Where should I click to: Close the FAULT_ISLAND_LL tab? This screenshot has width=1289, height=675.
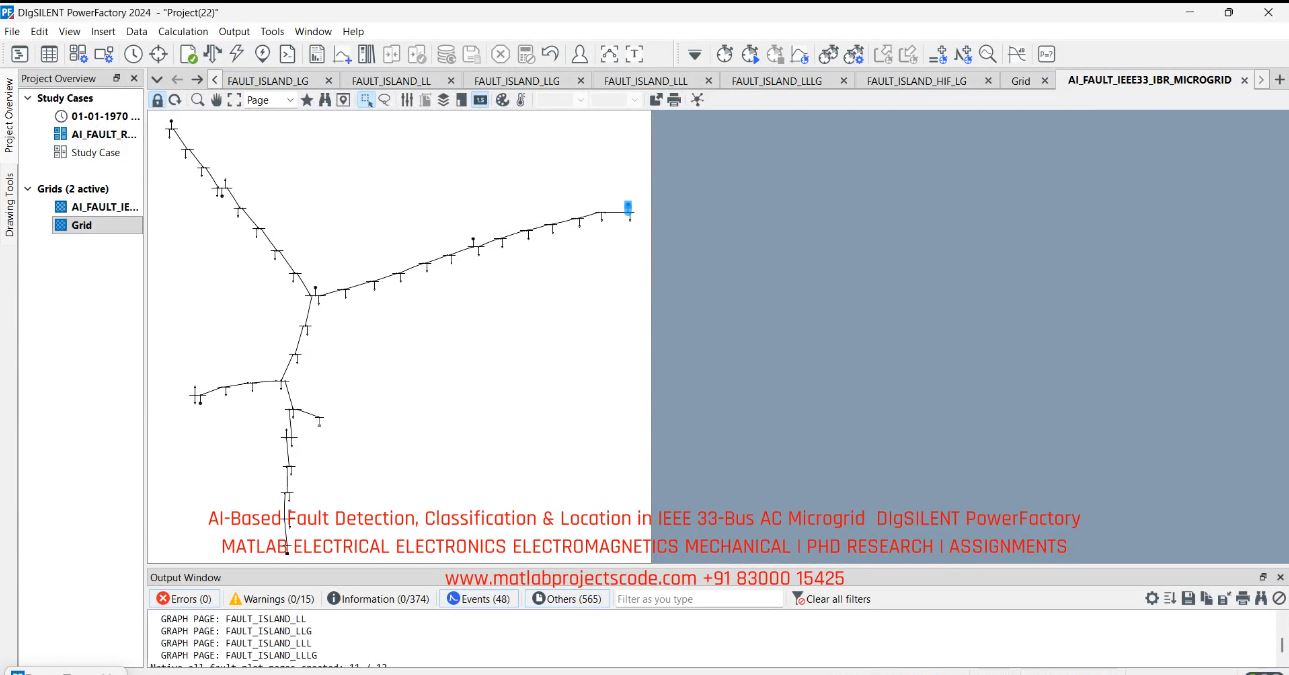(451, 81)
